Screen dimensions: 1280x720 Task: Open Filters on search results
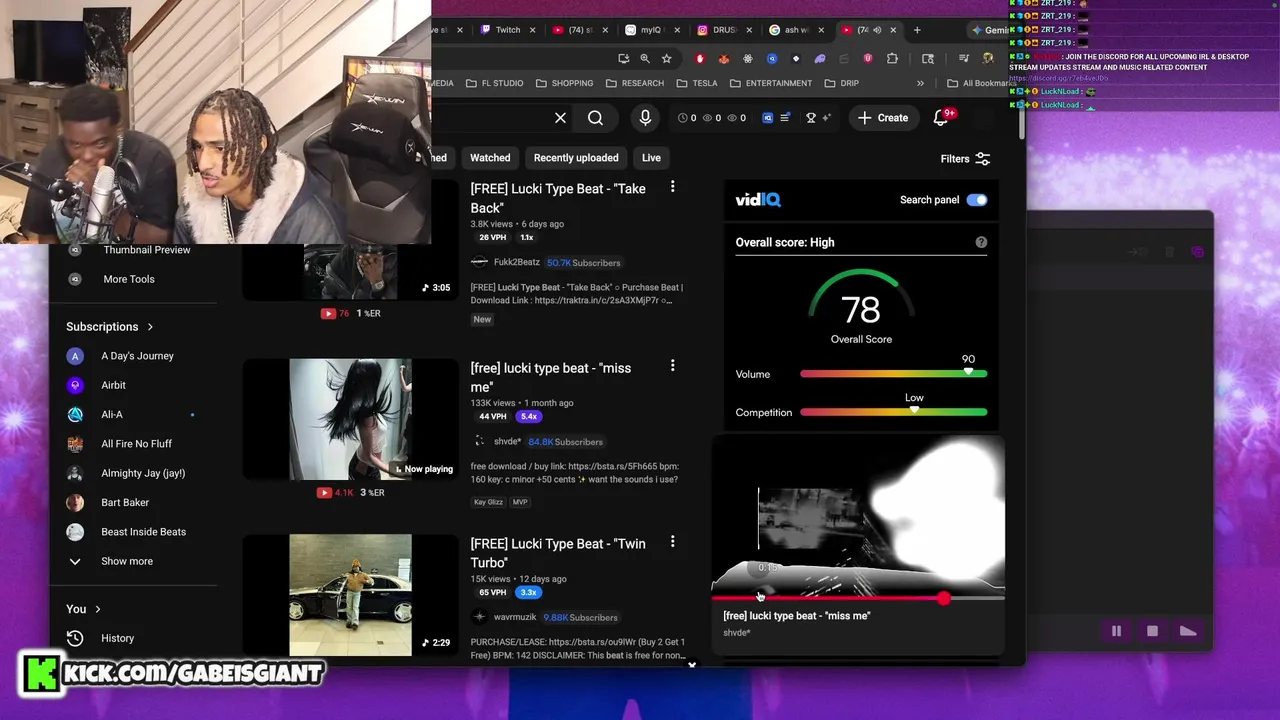[x=965, y=159]
